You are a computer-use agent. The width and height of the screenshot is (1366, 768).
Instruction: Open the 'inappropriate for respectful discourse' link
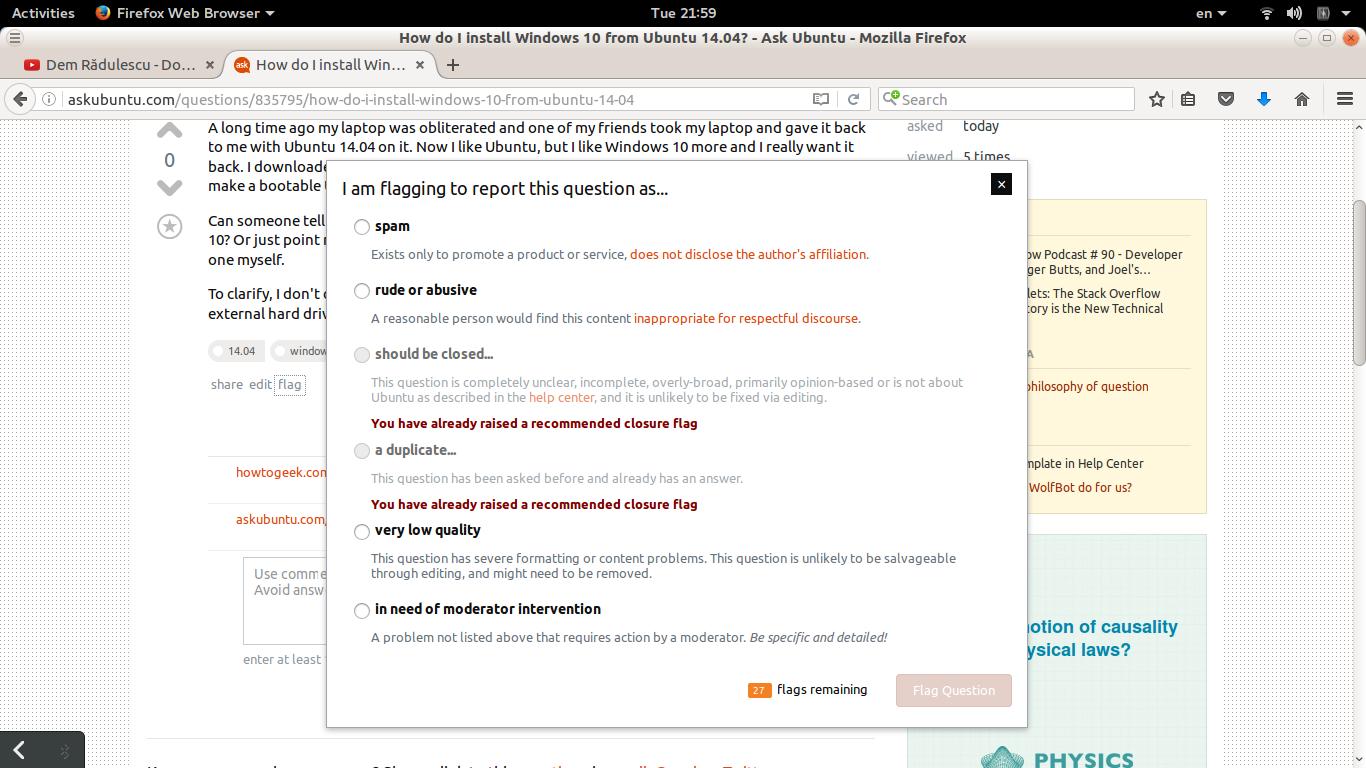746,318
